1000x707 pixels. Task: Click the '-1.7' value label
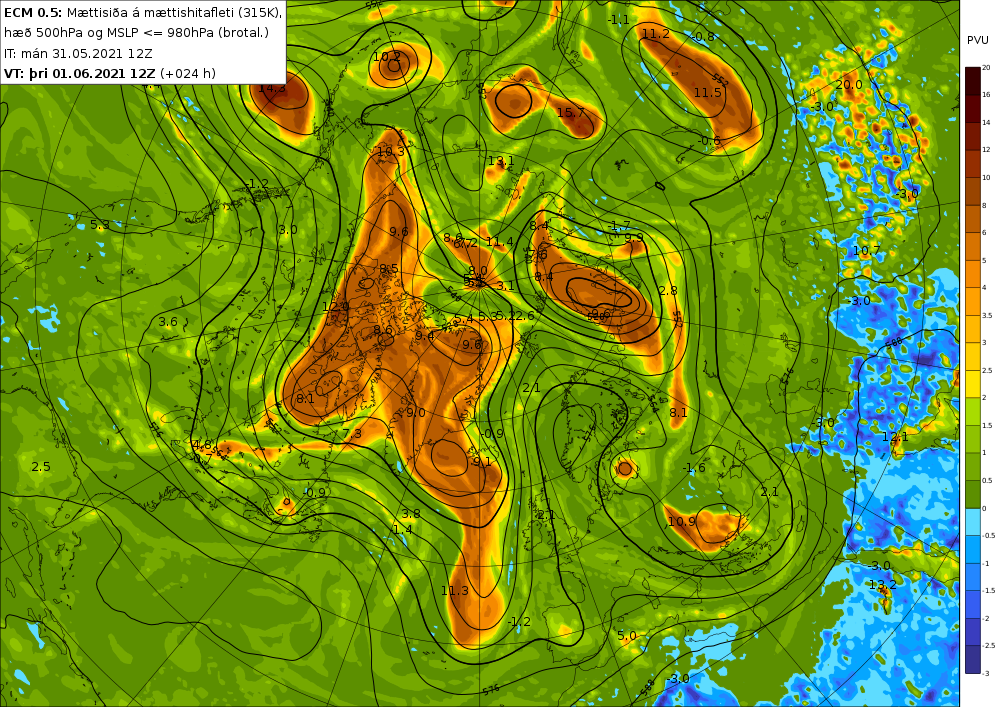point(619,226)
